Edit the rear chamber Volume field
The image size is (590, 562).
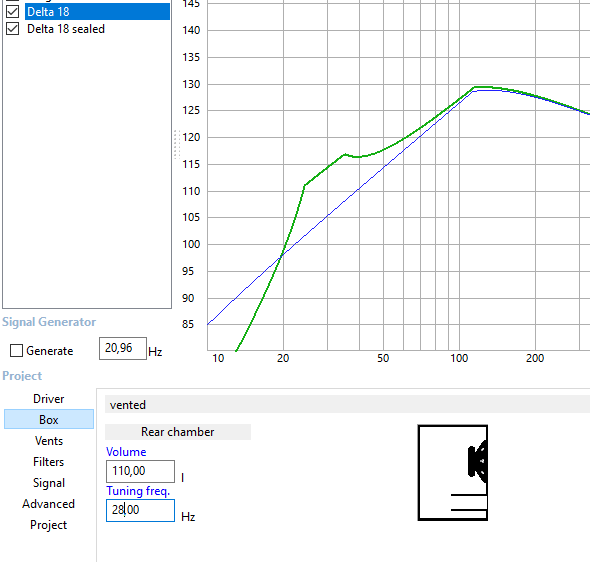pyautogui.click(x=140, y=471)
